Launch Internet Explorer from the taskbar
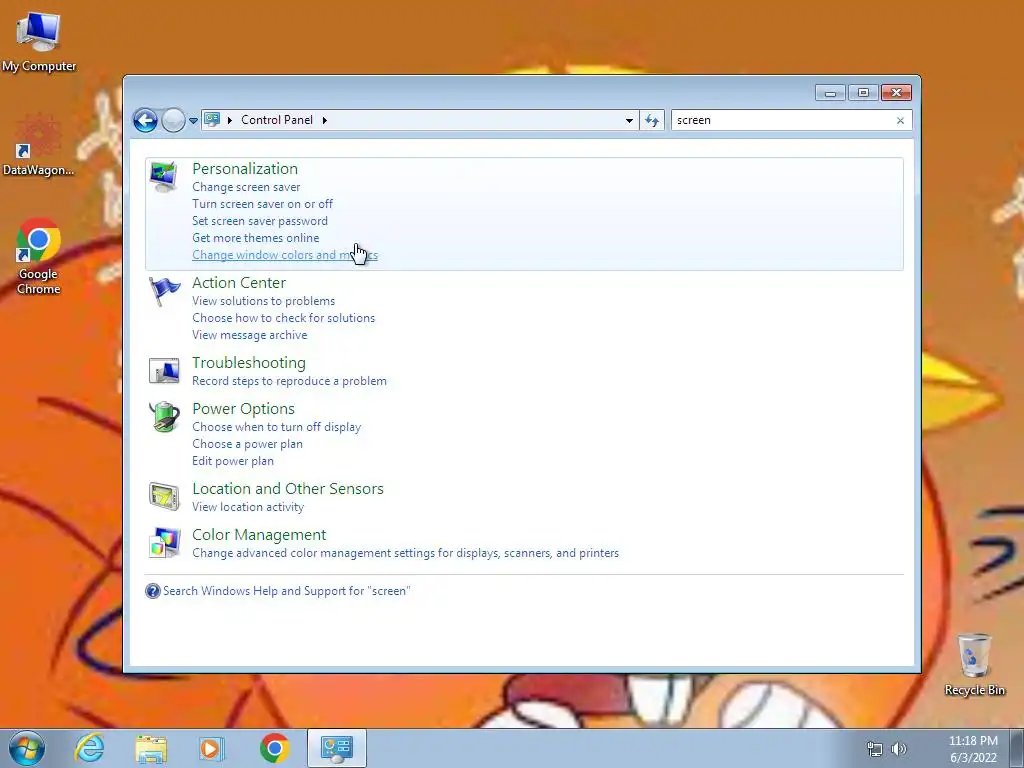 coord(89,748)
